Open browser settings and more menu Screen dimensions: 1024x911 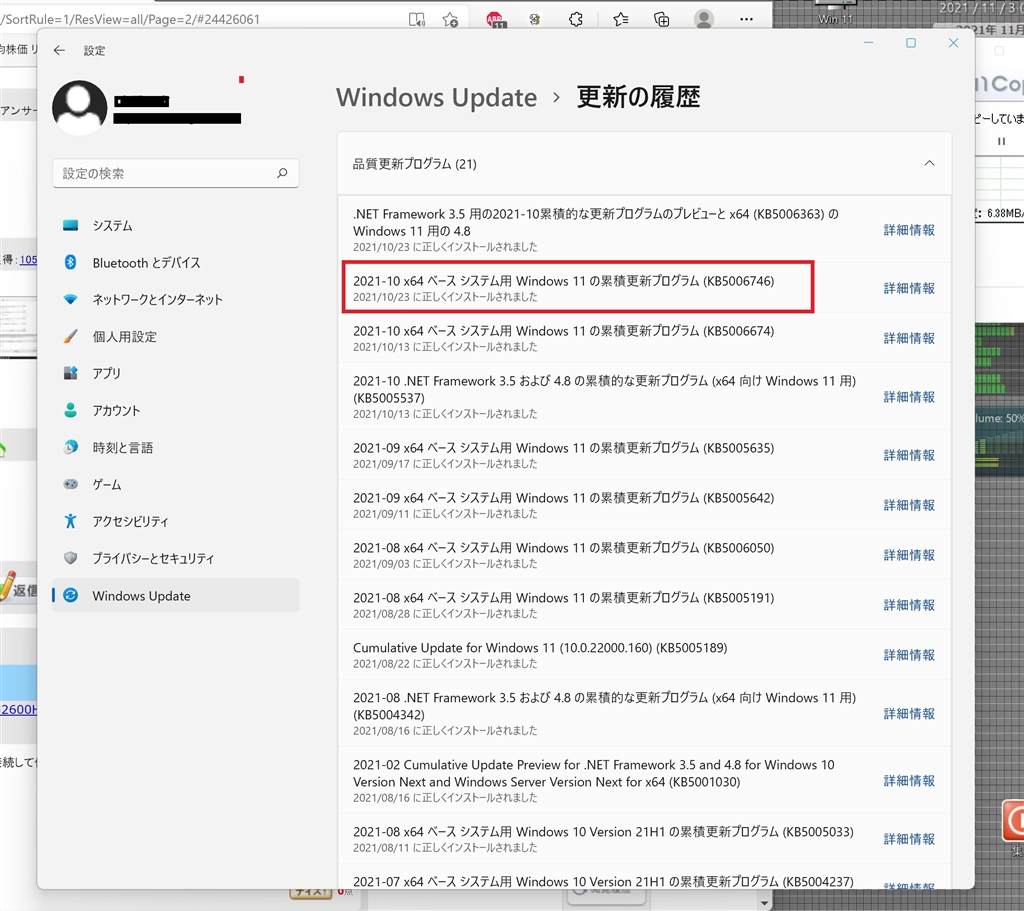[746, 20]
